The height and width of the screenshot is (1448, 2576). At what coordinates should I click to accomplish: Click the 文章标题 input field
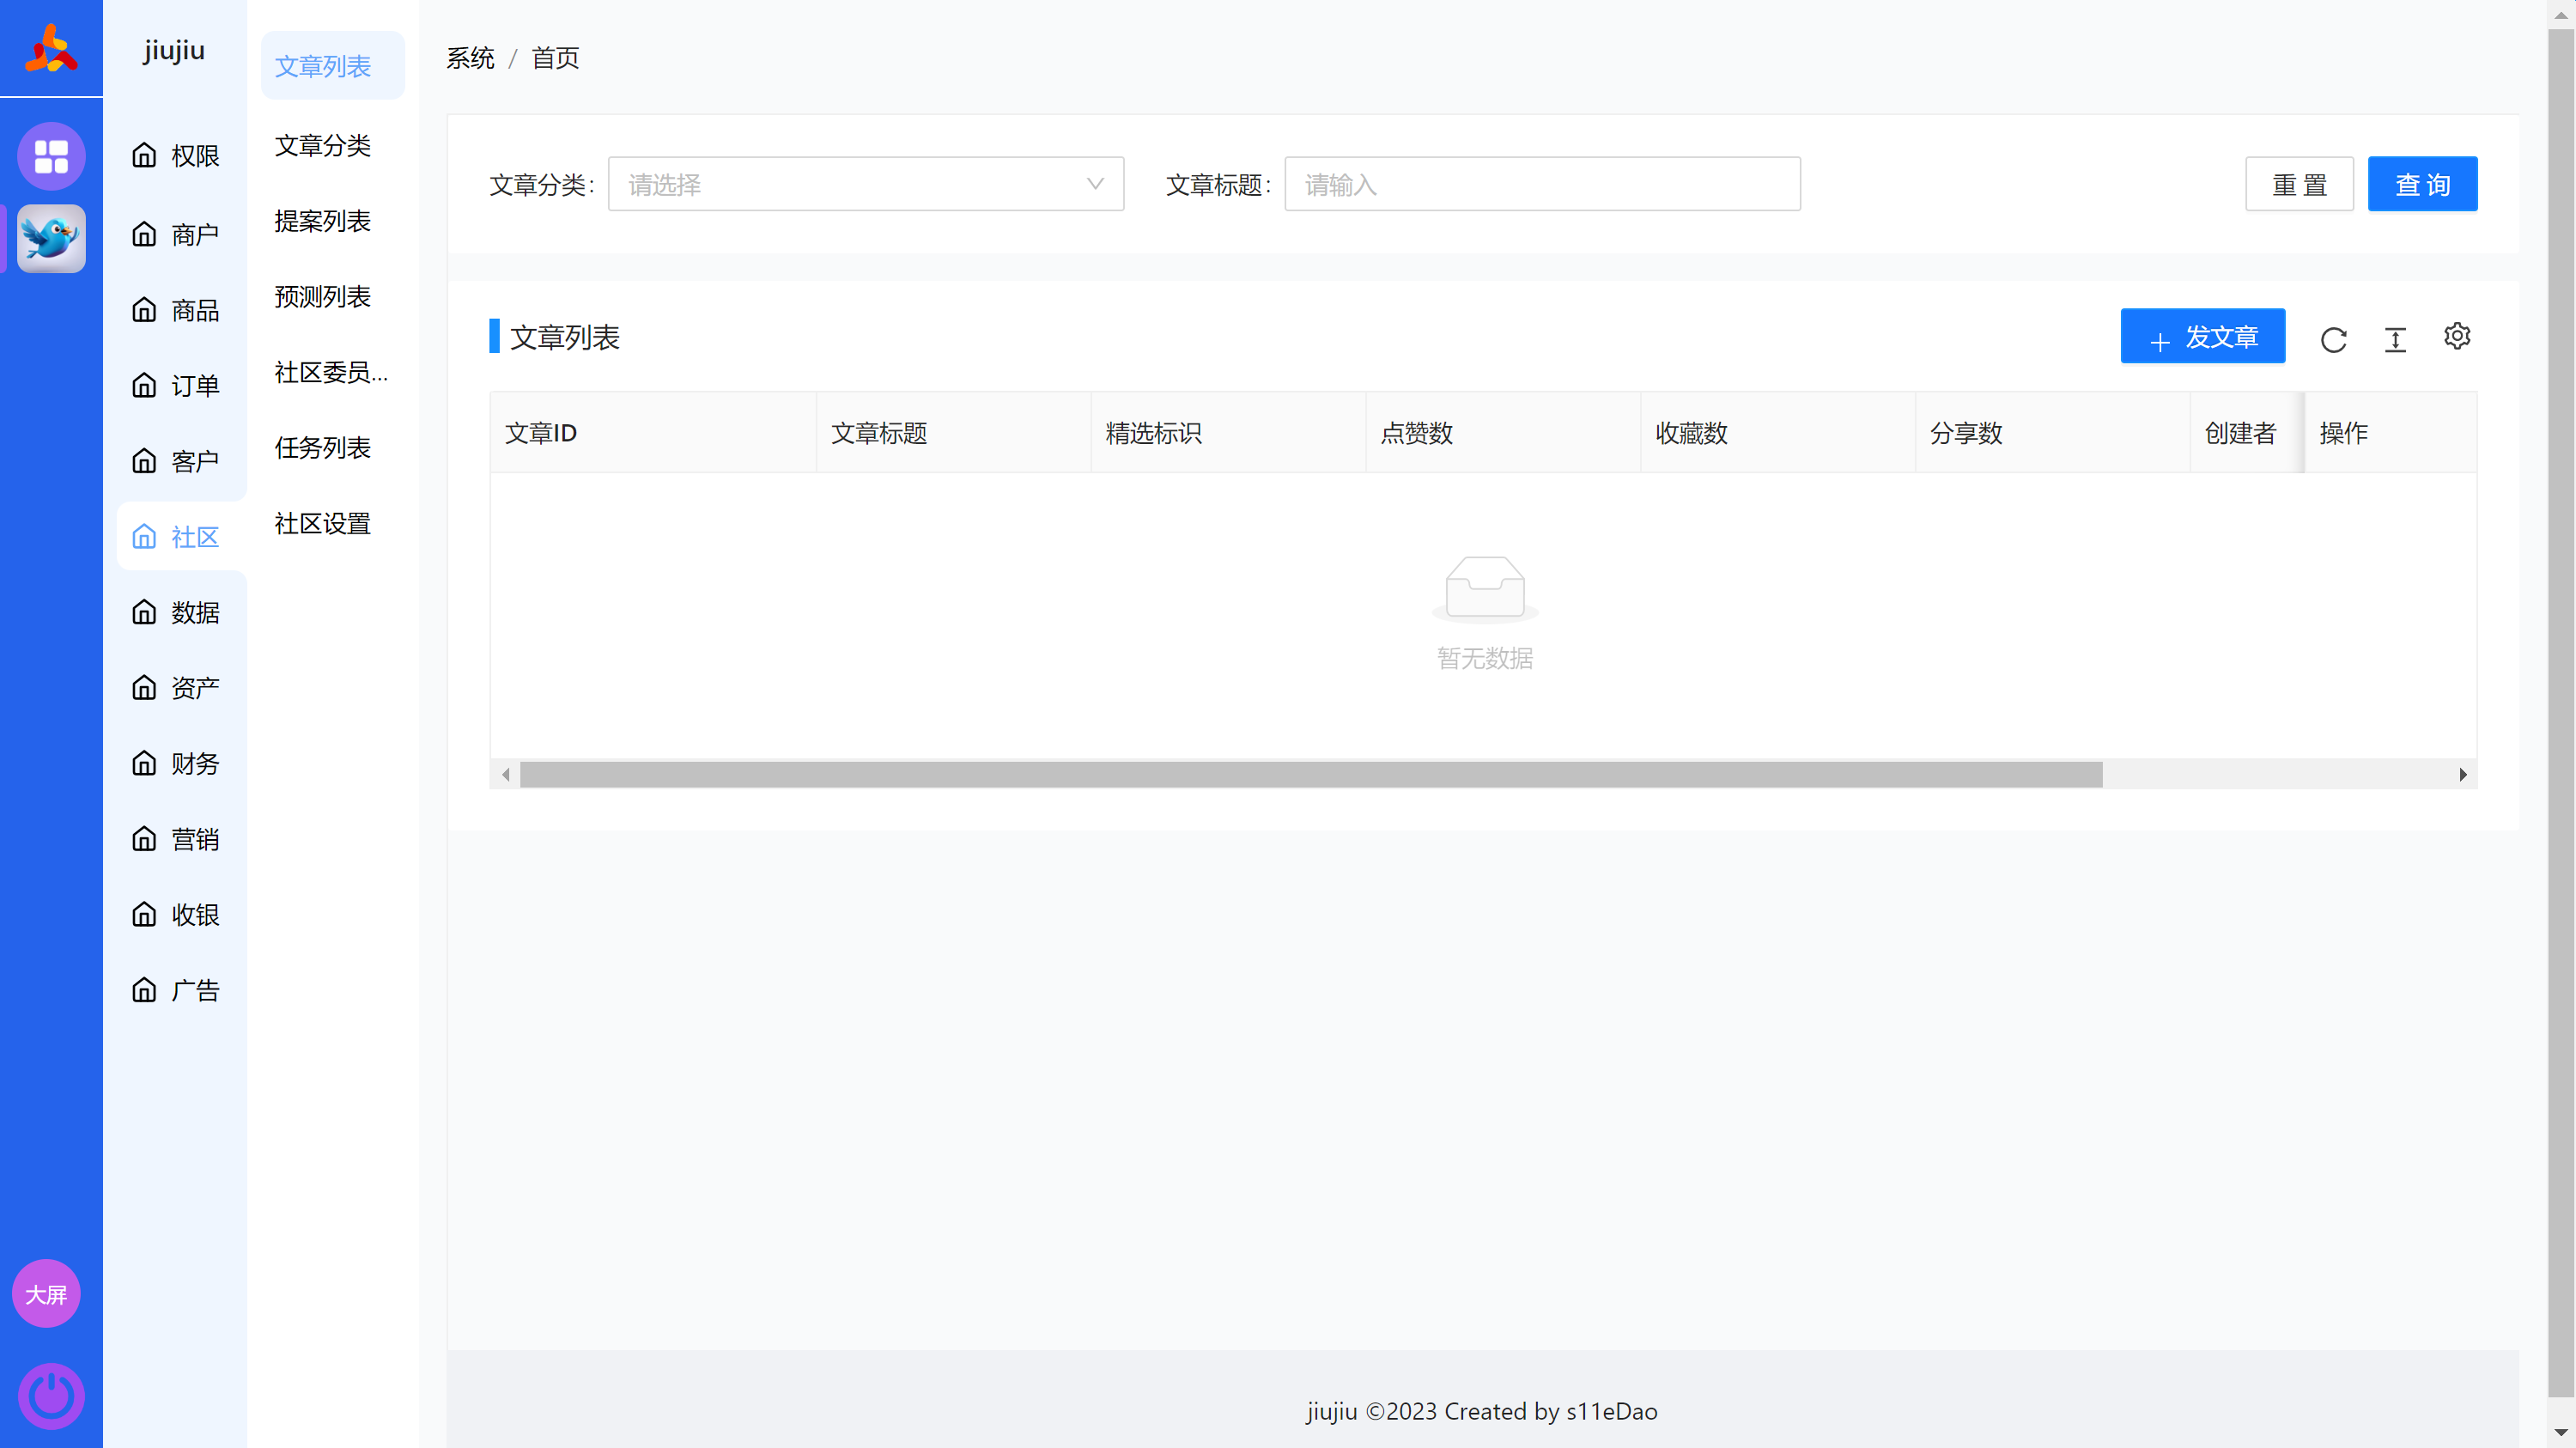point(1541,184)
